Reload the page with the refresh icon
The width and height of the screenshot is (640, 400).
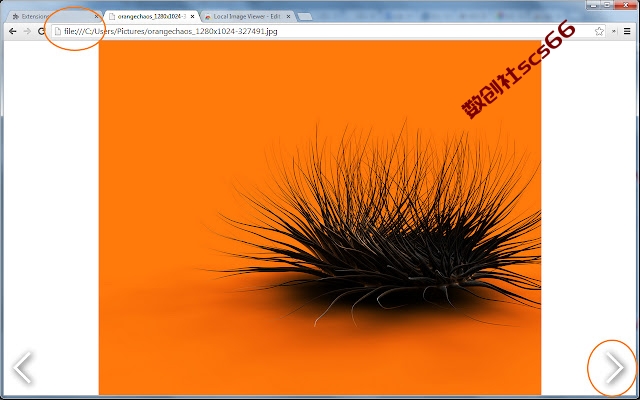[x=41, y=31]
